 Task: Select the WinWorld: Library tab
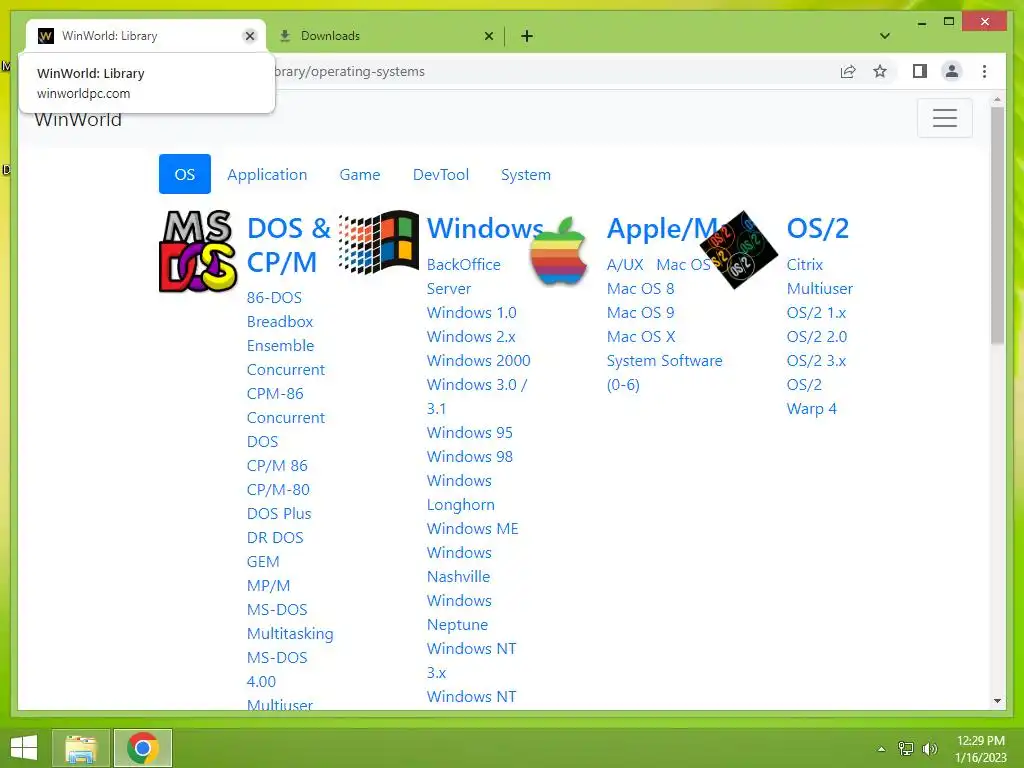(x=146, y=36)
